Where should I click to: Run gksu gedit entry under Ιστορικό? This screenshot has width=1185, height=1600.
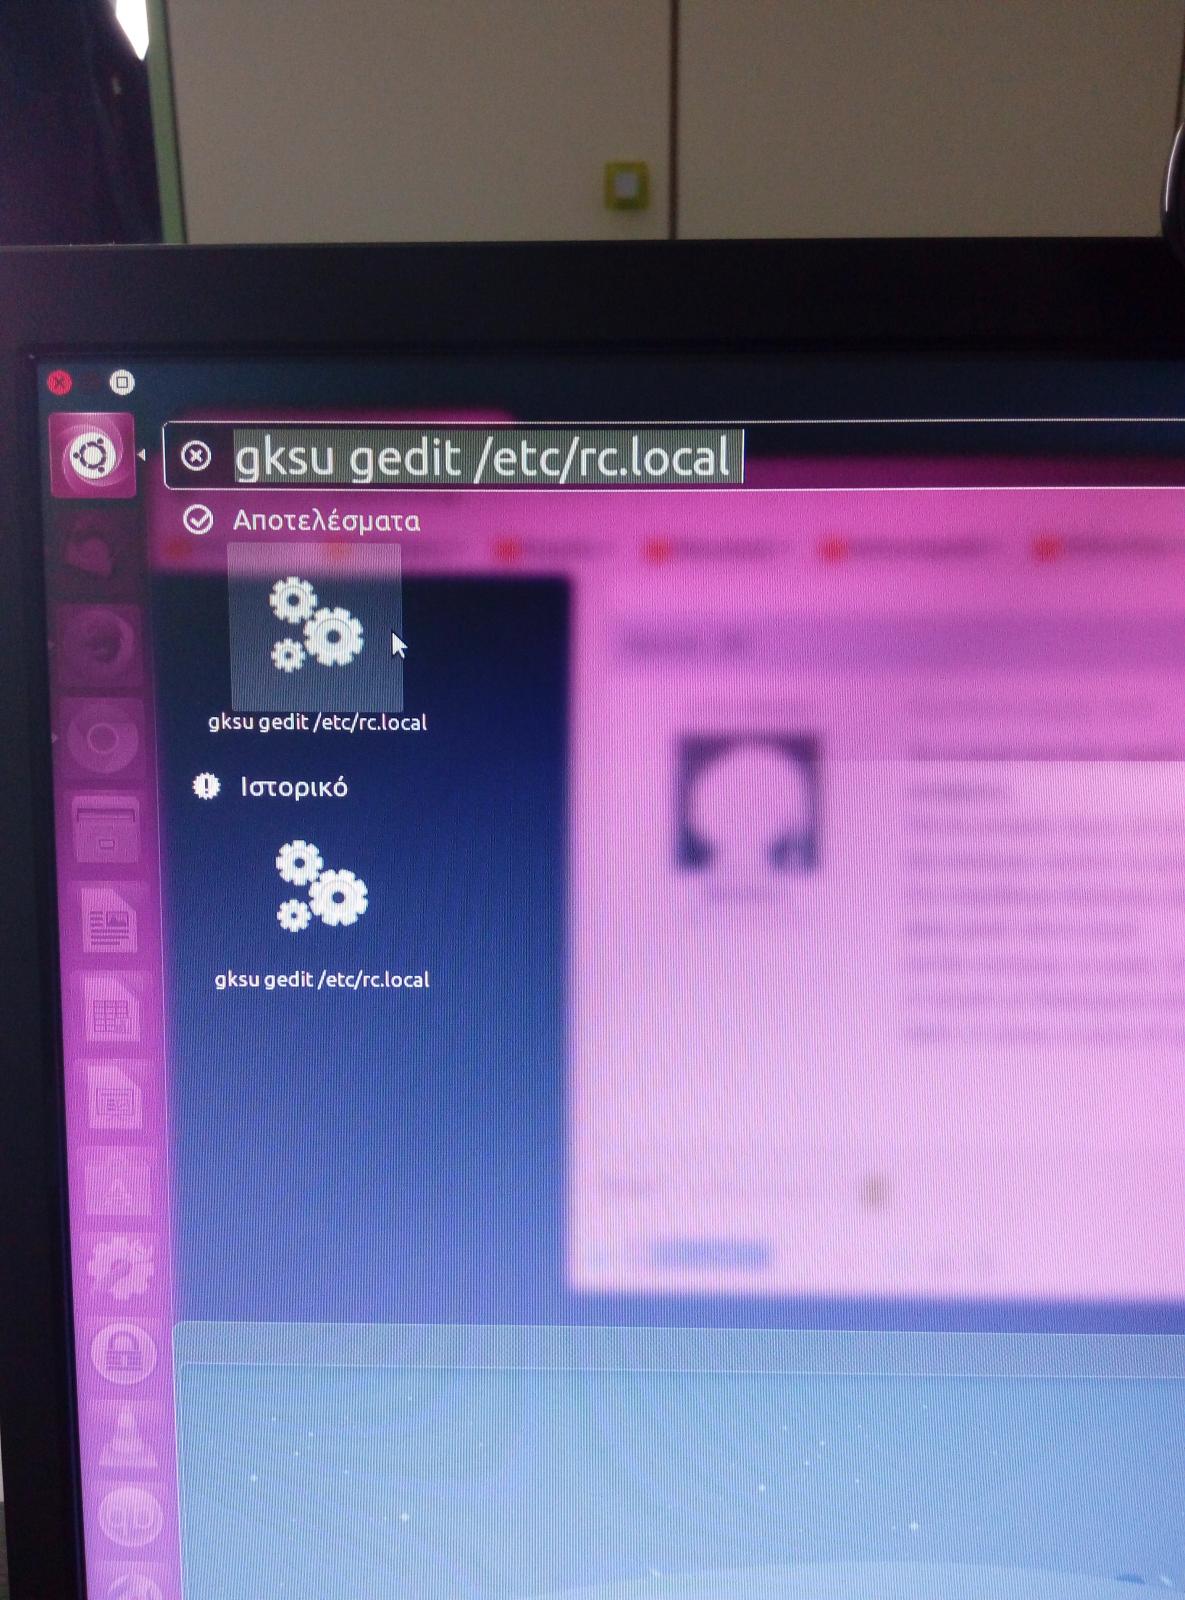click(x=321, y=886)
